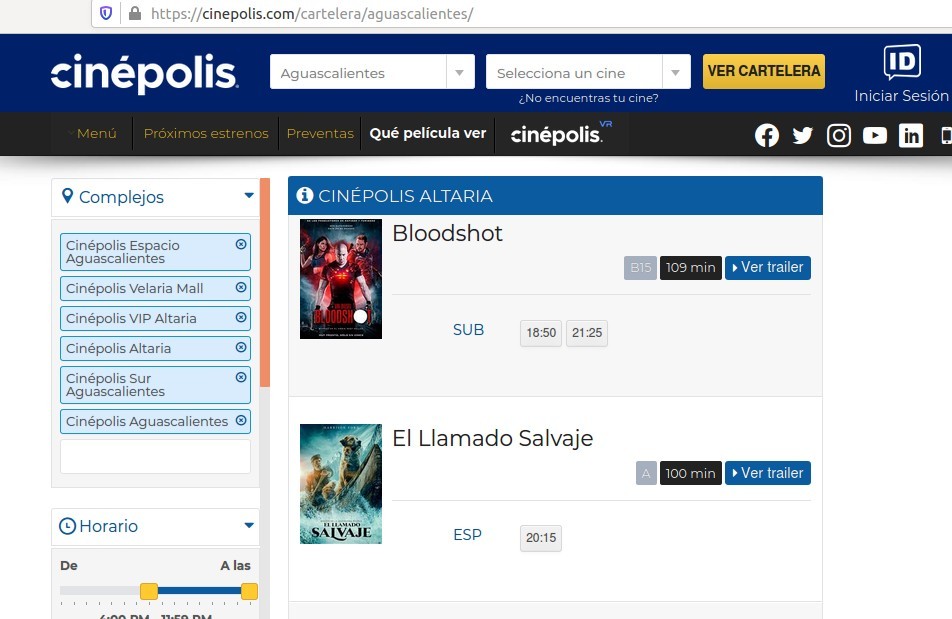Click the info icon beside Cinépolis Altaria
Image resolution: width=952 pixels, height=619 pixels.
click(x=304, y=195)
